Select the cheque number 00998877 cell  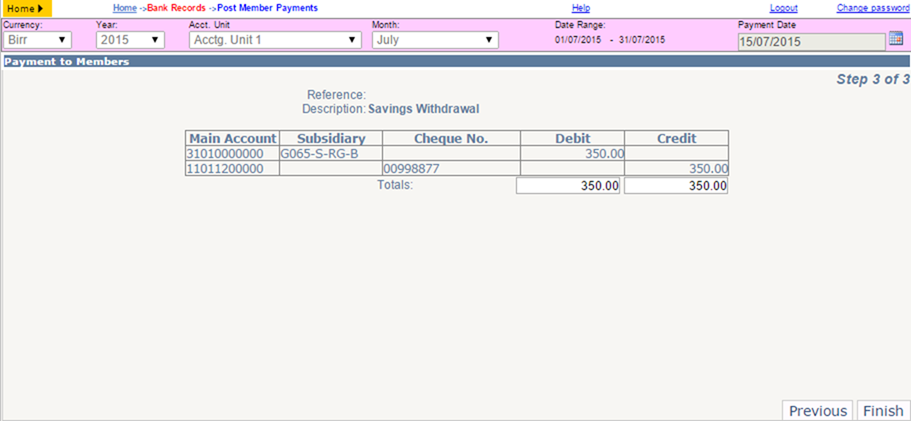click(451, 168)
